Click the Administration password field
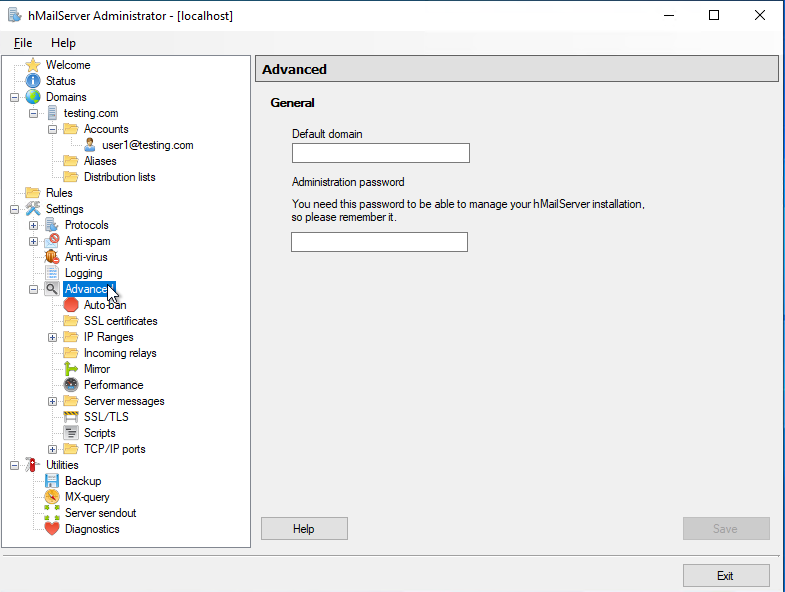Image resolution: width=785 pixels, height=592 pixels. coord(379,242)
